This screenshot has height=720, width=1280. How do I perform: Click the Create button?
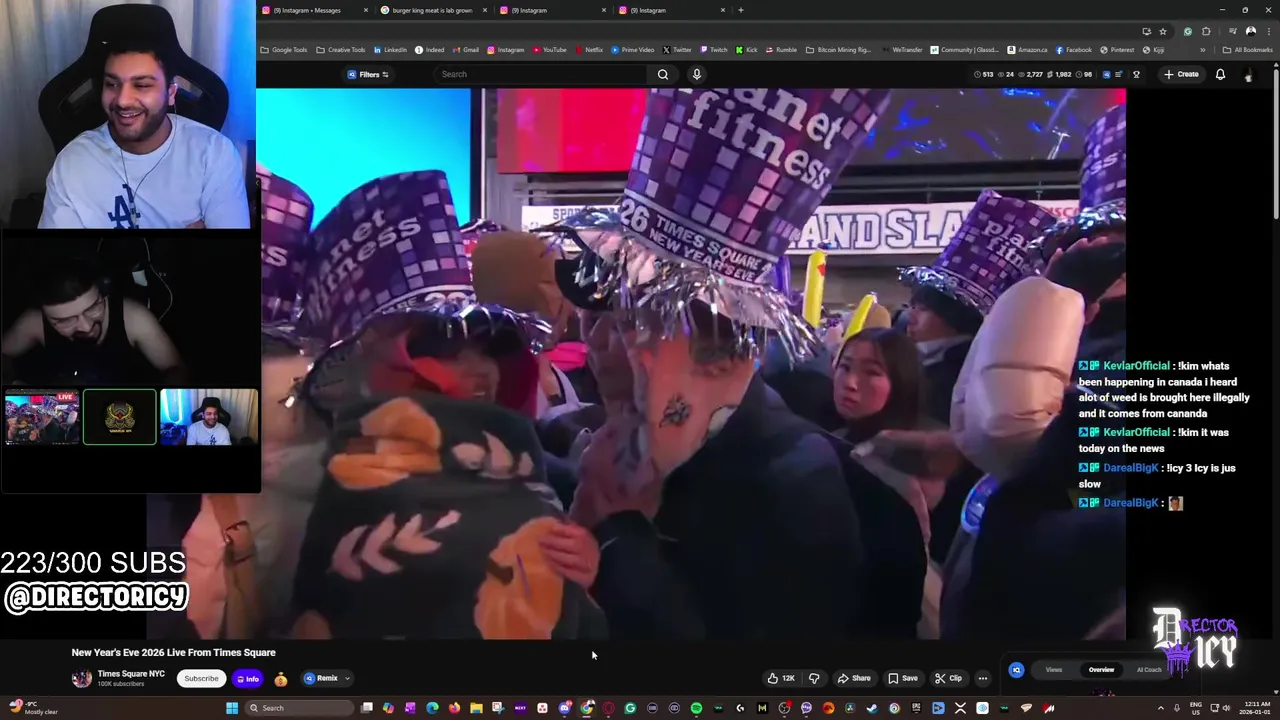click(1181, 74)
